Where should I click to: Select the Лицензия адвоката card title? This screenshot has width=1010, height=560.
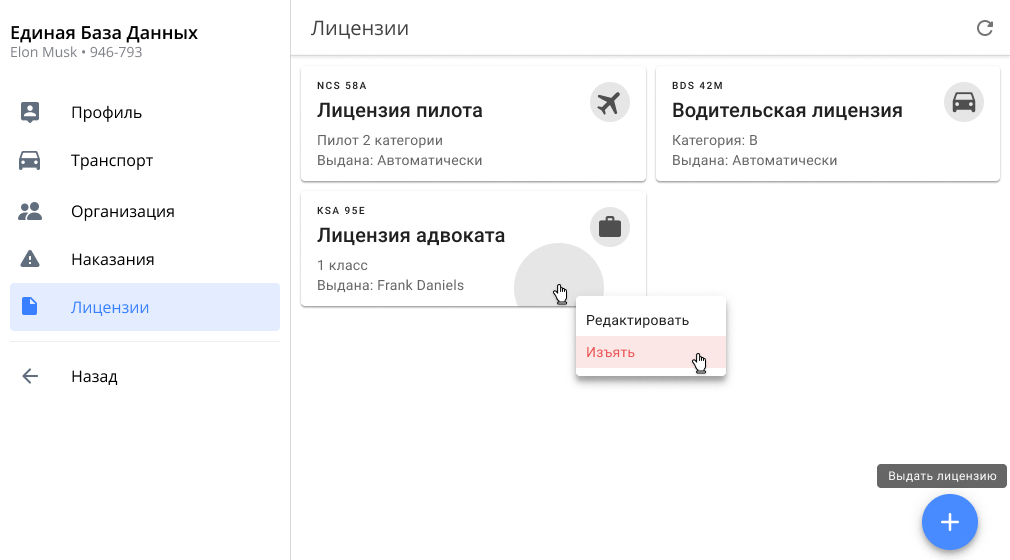[410, 235]
